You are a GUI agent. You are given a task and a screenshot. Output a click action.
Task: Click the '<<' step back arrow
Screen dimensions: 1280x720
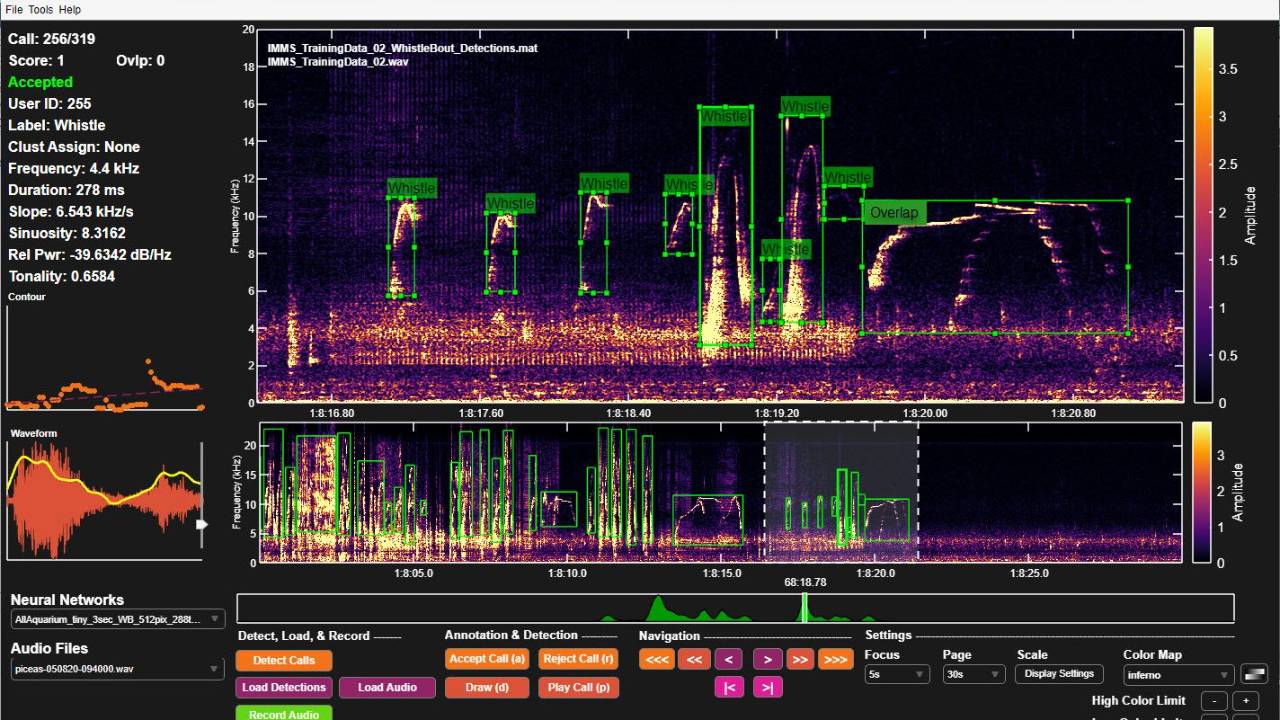696,659
